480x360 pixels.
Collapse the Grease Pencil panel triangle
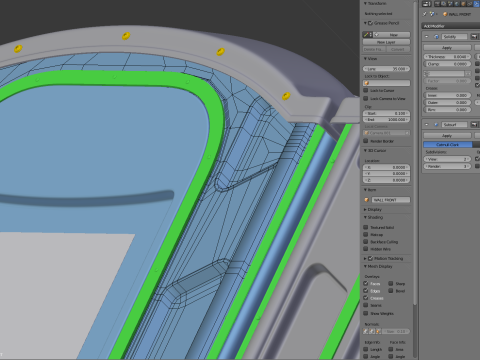pyautogui.click(x=365, y=23)
